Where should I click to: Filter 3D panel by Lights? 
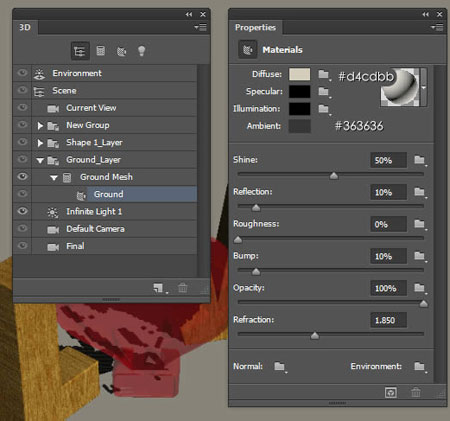[x=142, y=51]
